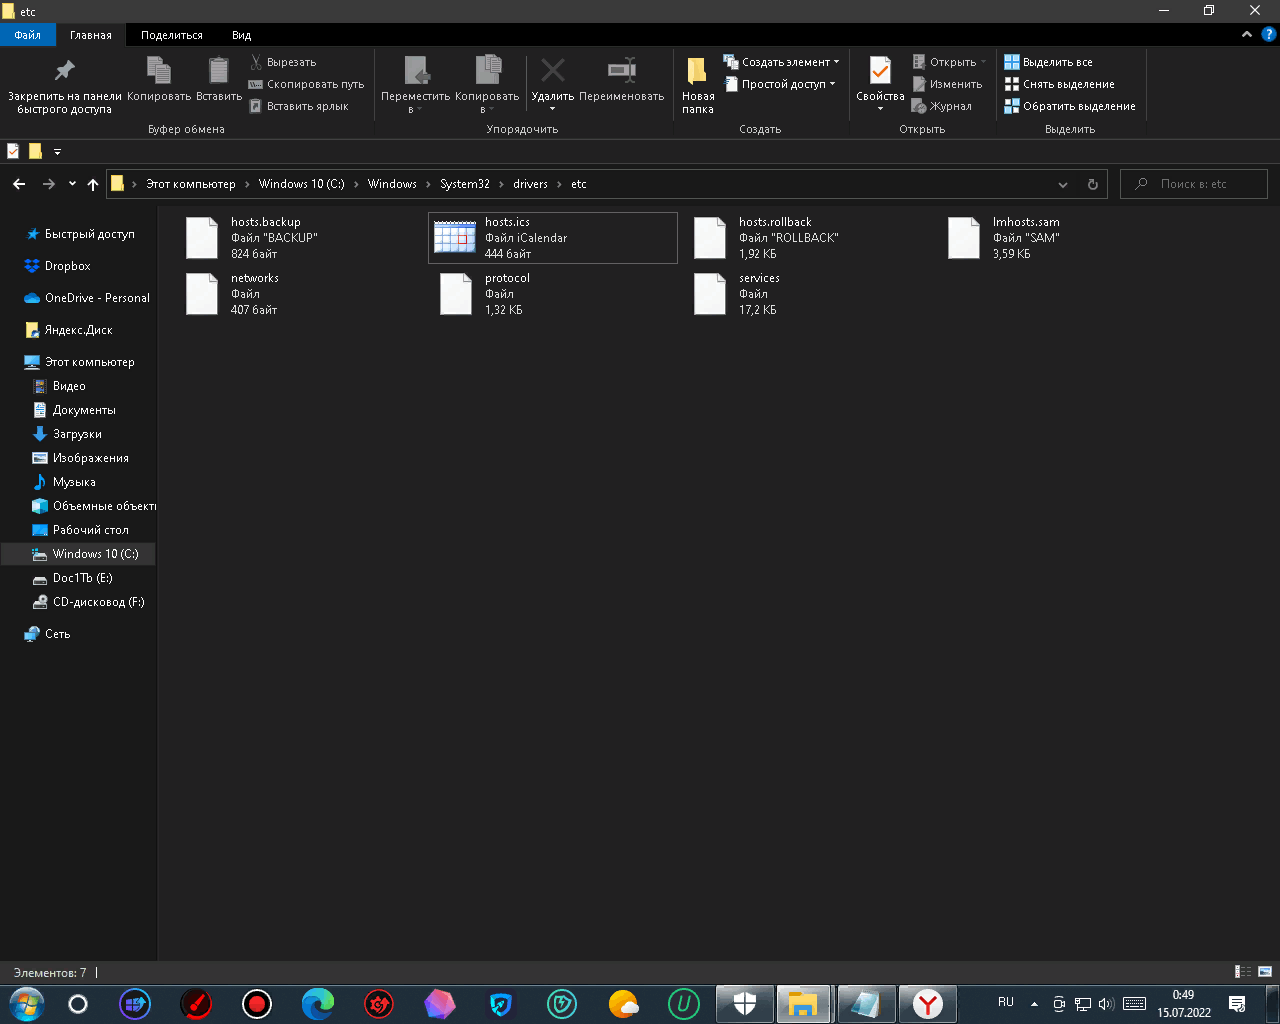The height and width of the screenshot is (1024, 1280).
Task: Open Свойства properties
Action: (x=880, y=85)
